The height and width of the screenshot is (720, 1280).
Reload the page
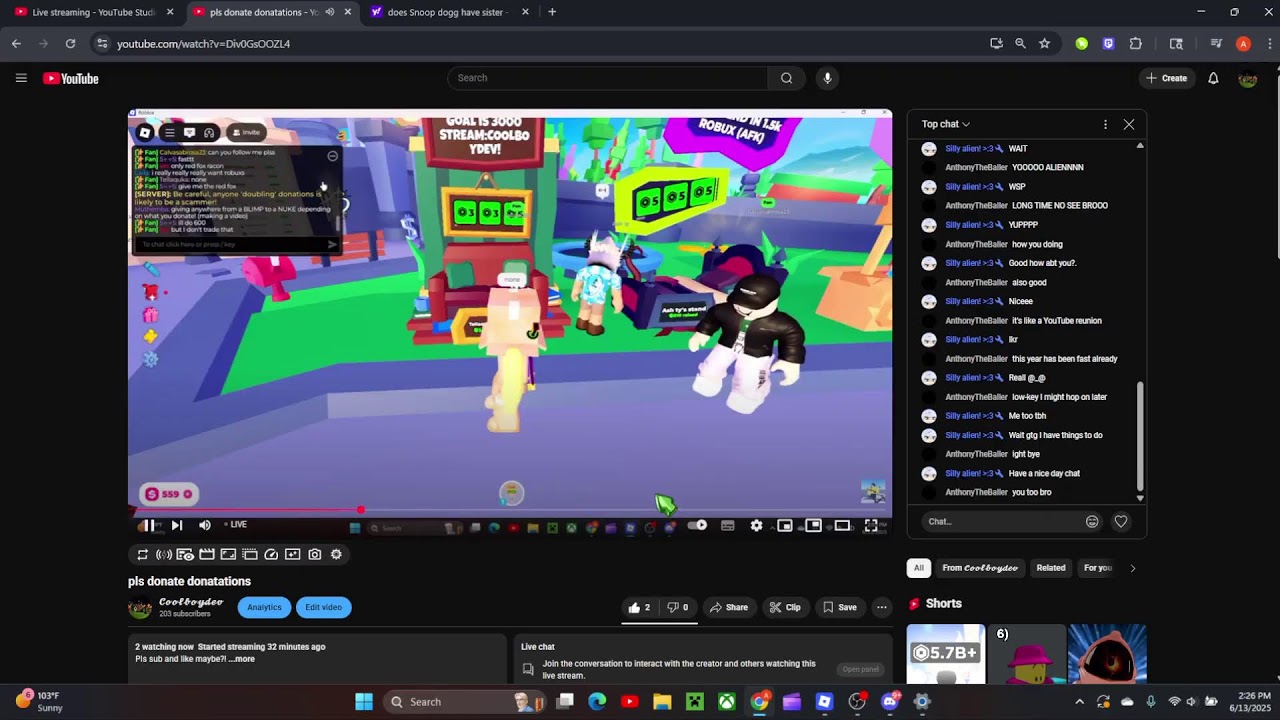[x=70, y=44]
